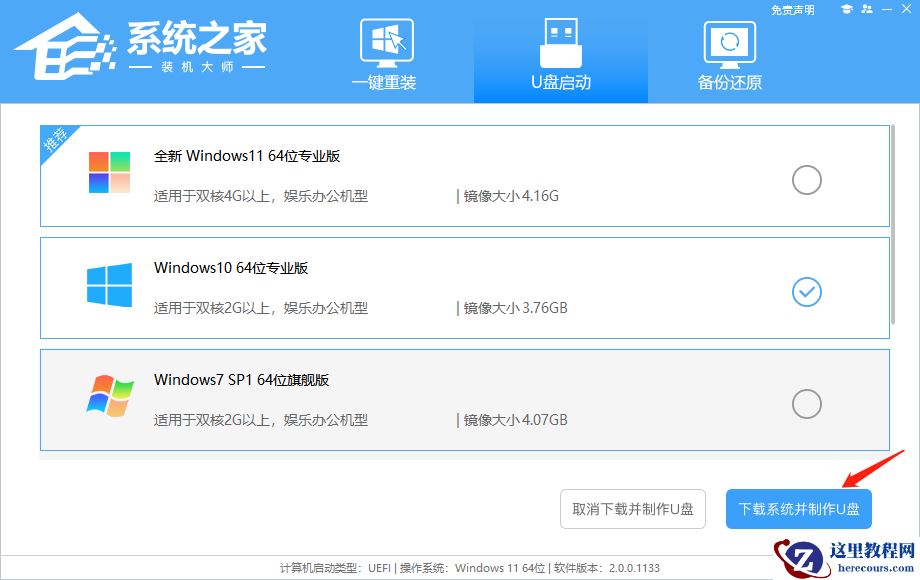Click the 系统之家装机大师 logo
The image size is (920, 580).
point(140,48)
